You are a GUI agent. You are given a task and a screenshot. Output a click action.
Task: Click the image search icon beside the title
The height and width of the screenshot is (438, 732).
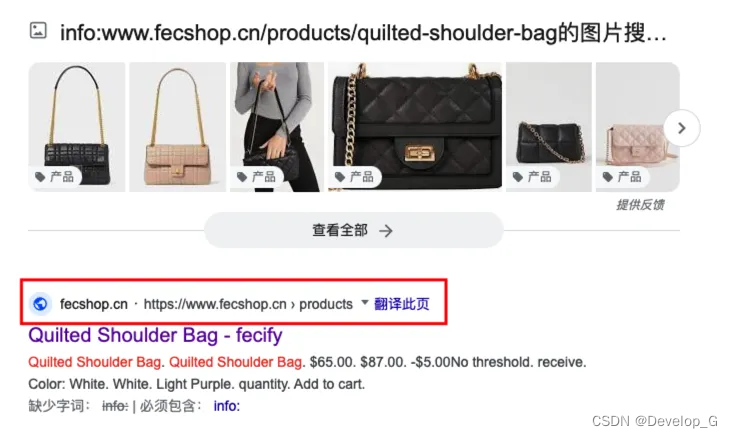38,31
